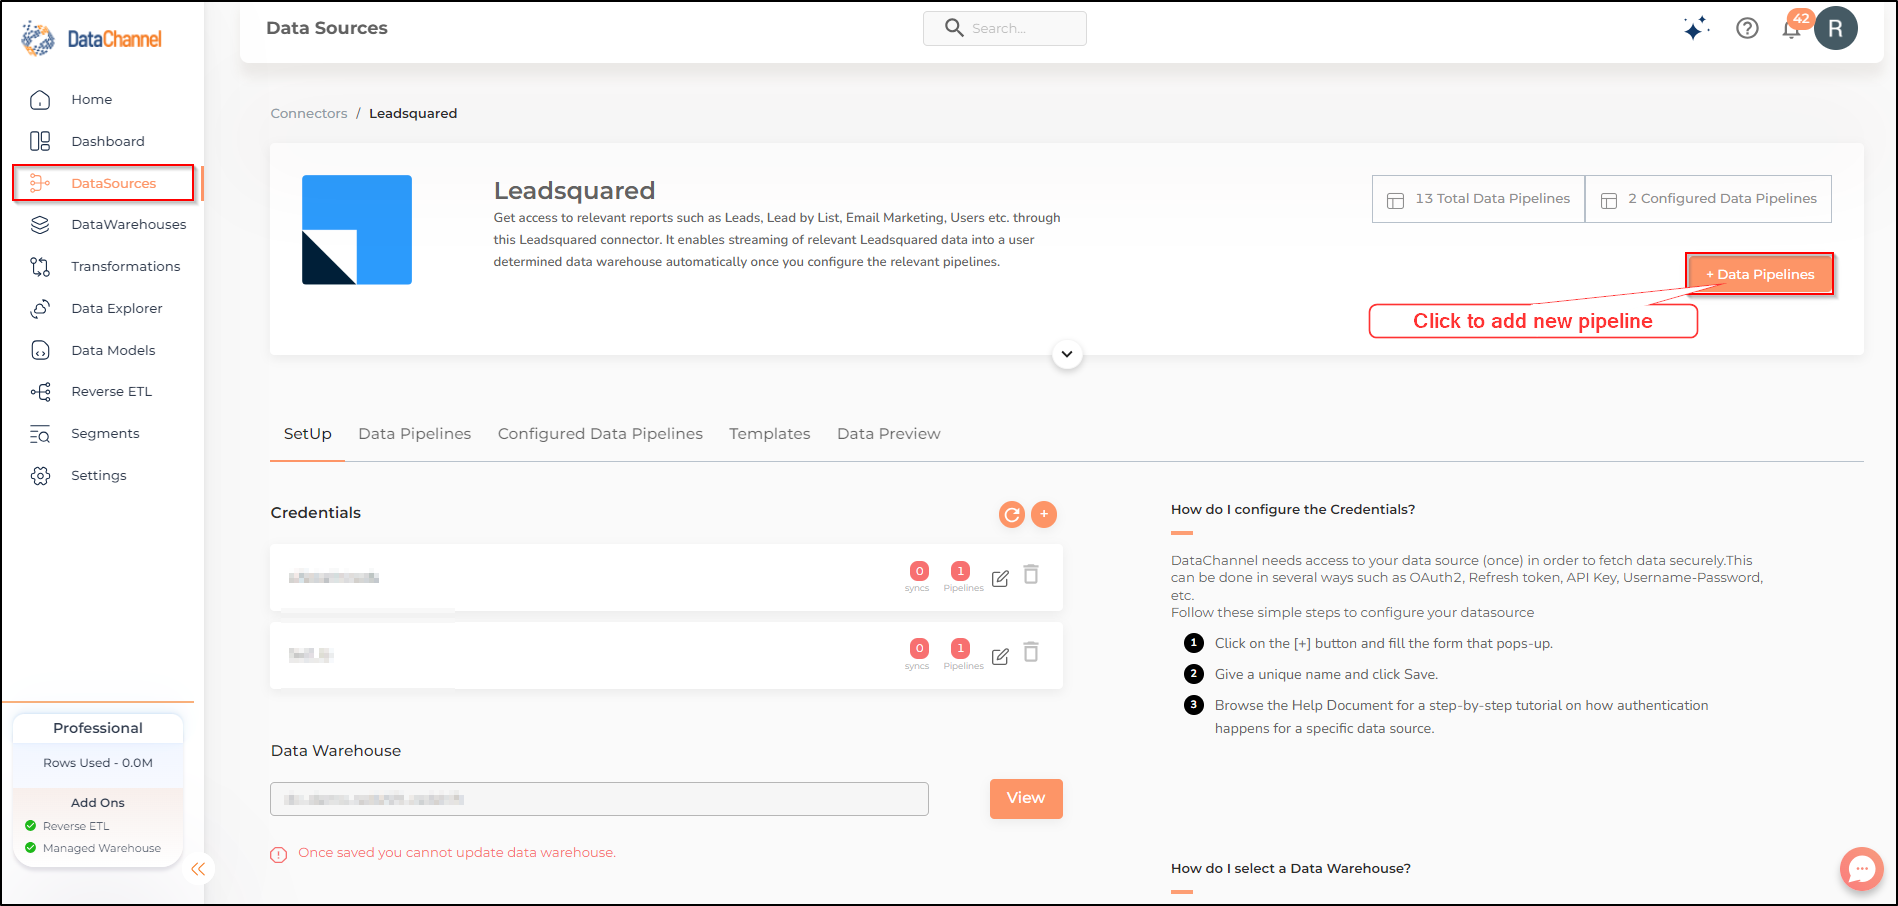The width and height of the screenshot is (1898, 906).
Task: Edit the second credential entry
Action: coord(1000,656)
